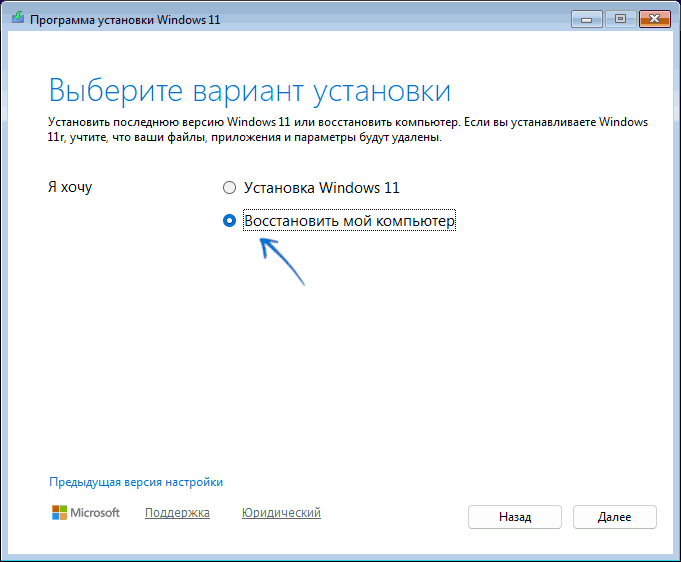Click the "Выберите вариант установки" heading
The width and height of the screenshot is (681, 562).
click(x=250, y=91)
